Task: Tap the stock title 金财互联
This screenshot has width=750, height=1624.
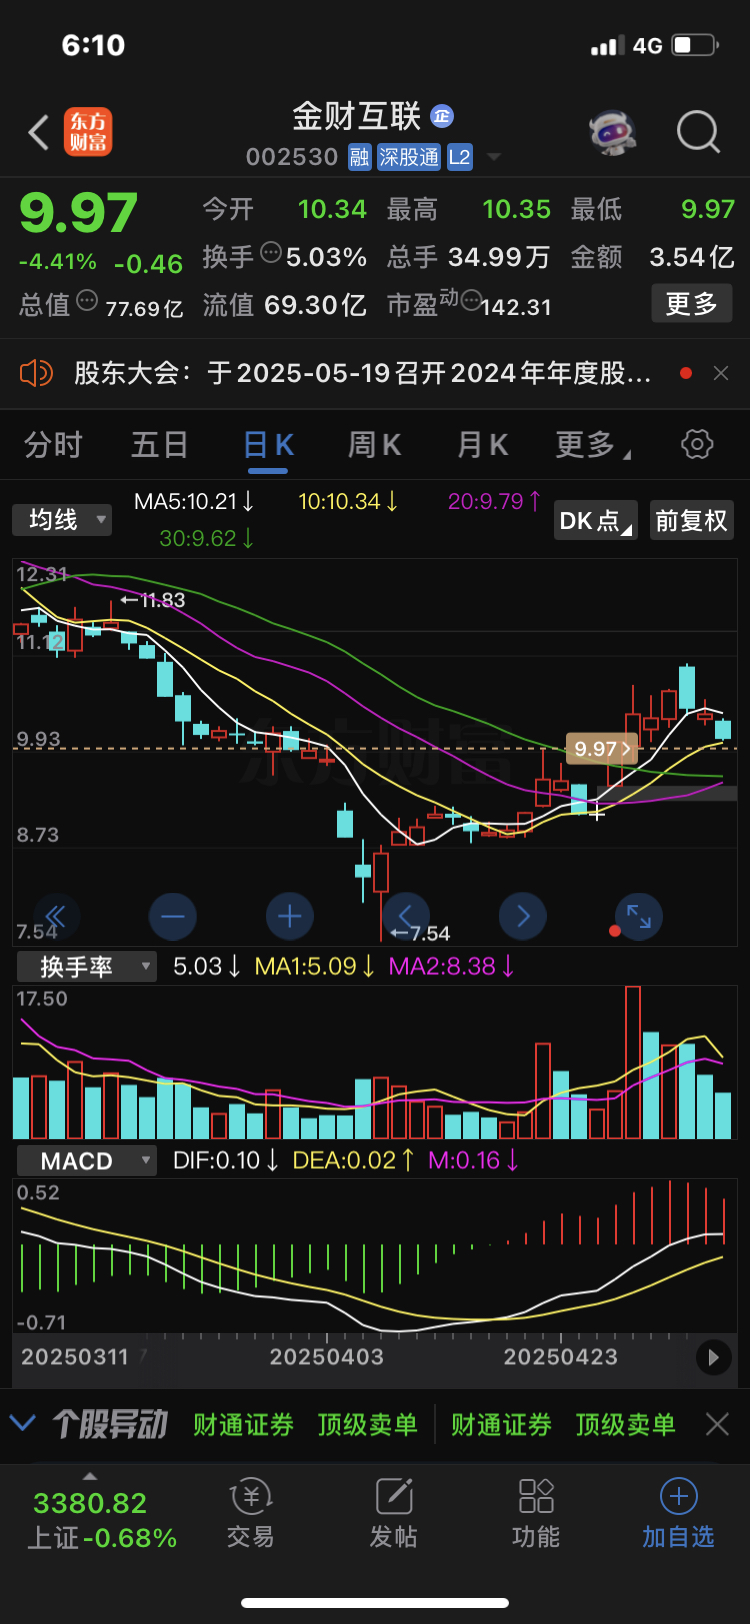Action: [x=357, y=117]
